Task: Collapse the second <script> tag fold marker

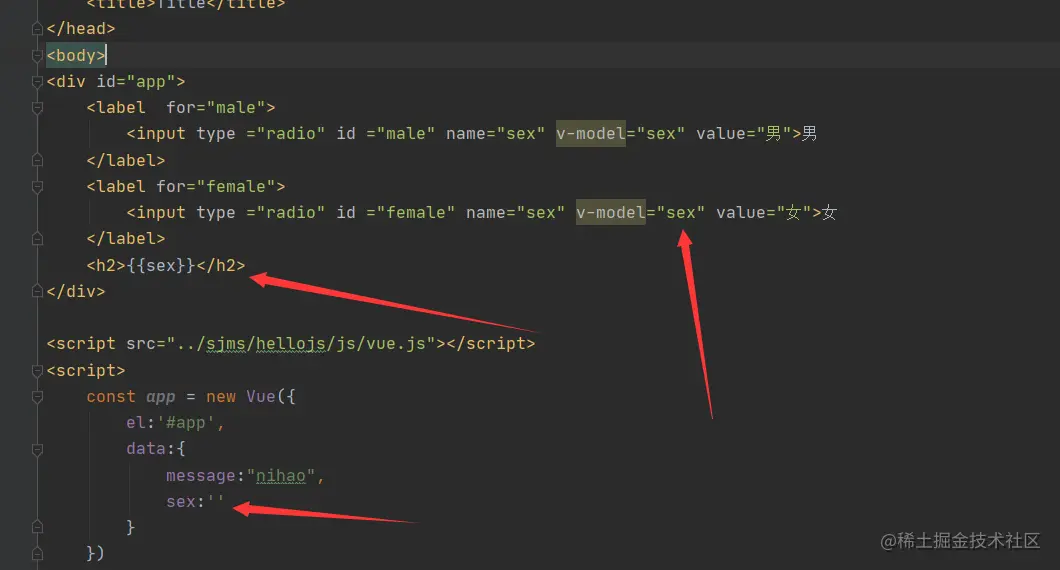Action: coord(38,371)
